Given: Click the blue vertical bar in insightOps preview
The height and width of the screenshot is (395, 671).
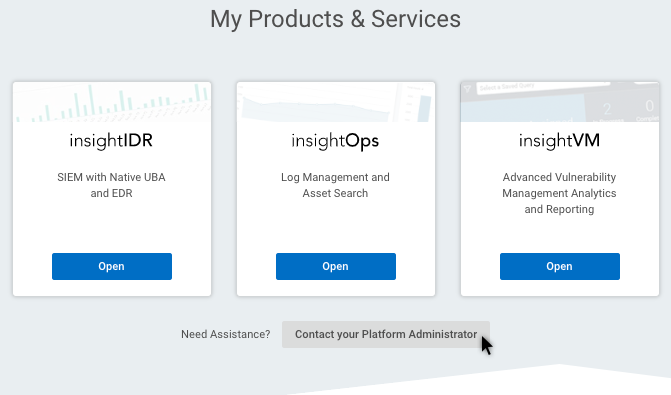Looking at the screenshot, I should click(424, 108).
